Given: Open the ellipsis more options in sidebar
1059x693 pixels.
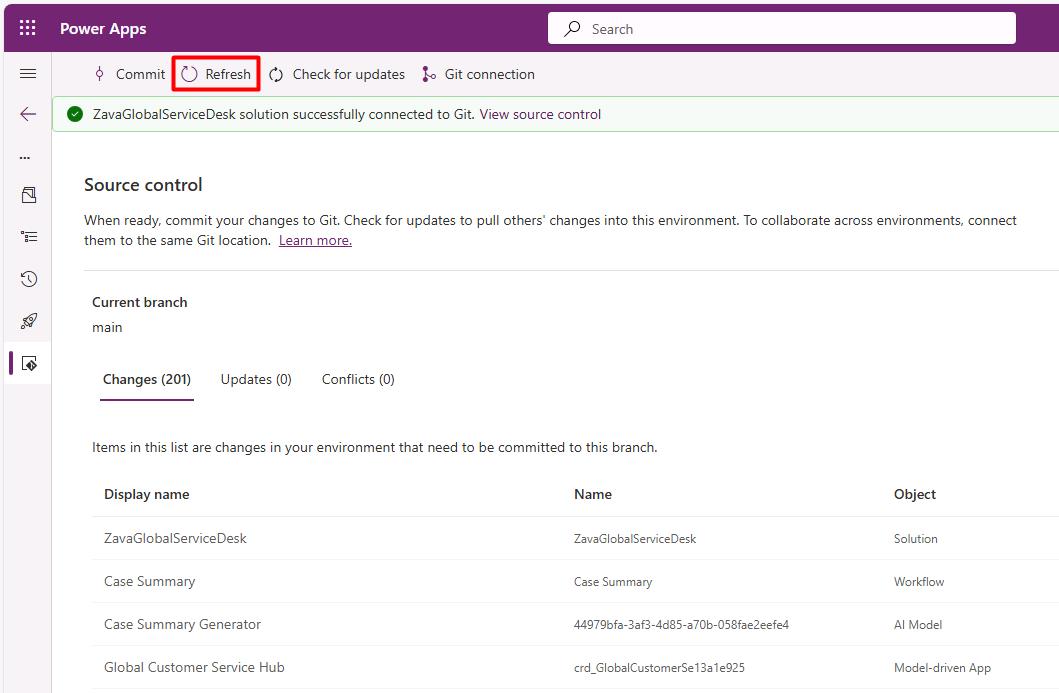Looking at the screenshot, I should coord(25,157).
